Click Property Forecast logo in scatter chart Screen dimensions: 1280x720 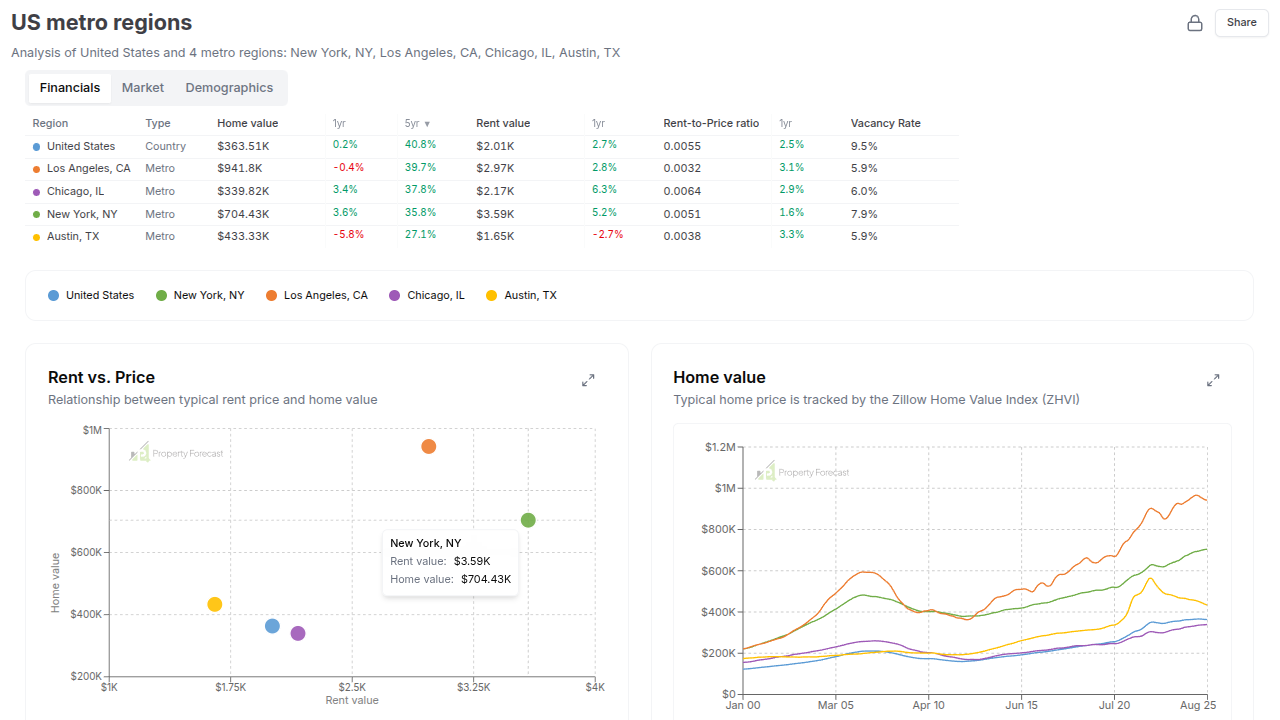tap(176, 453)
